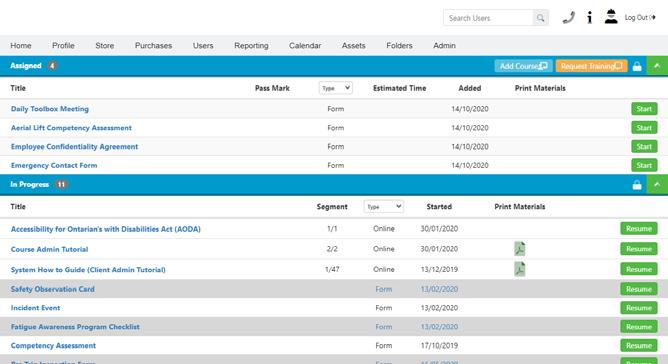Open the information icon
668x364 pixels.
coord(590,17)
